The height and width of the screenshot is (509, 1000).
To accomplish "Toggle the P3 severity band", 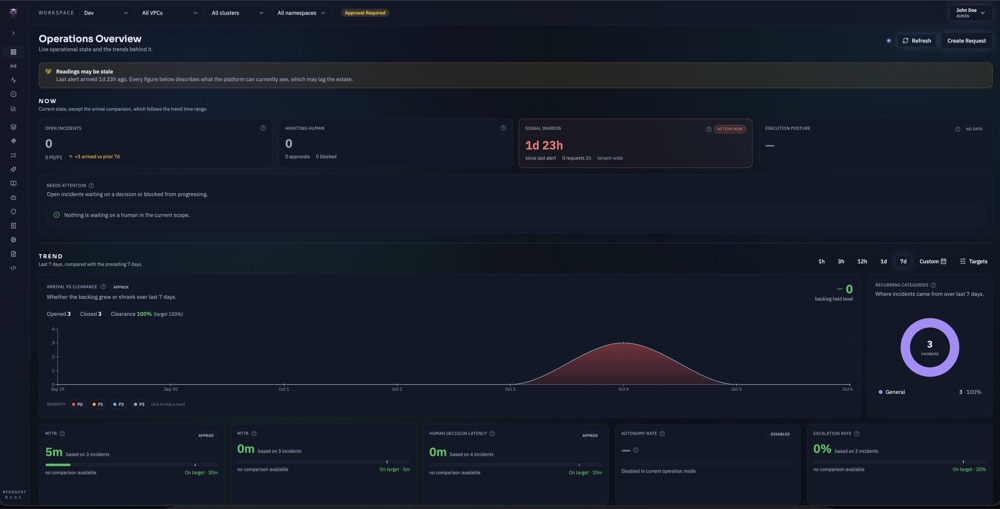I will (x=138, y=404).
